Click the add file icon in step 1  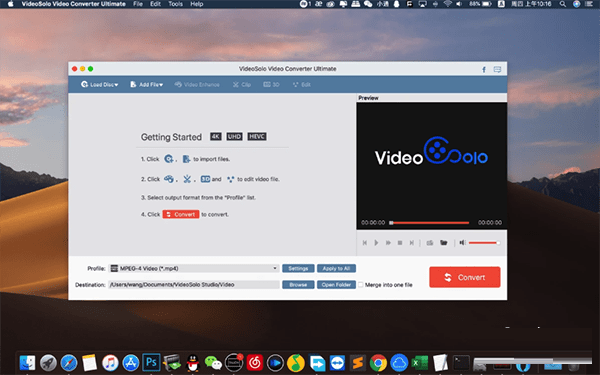point(186,159)
